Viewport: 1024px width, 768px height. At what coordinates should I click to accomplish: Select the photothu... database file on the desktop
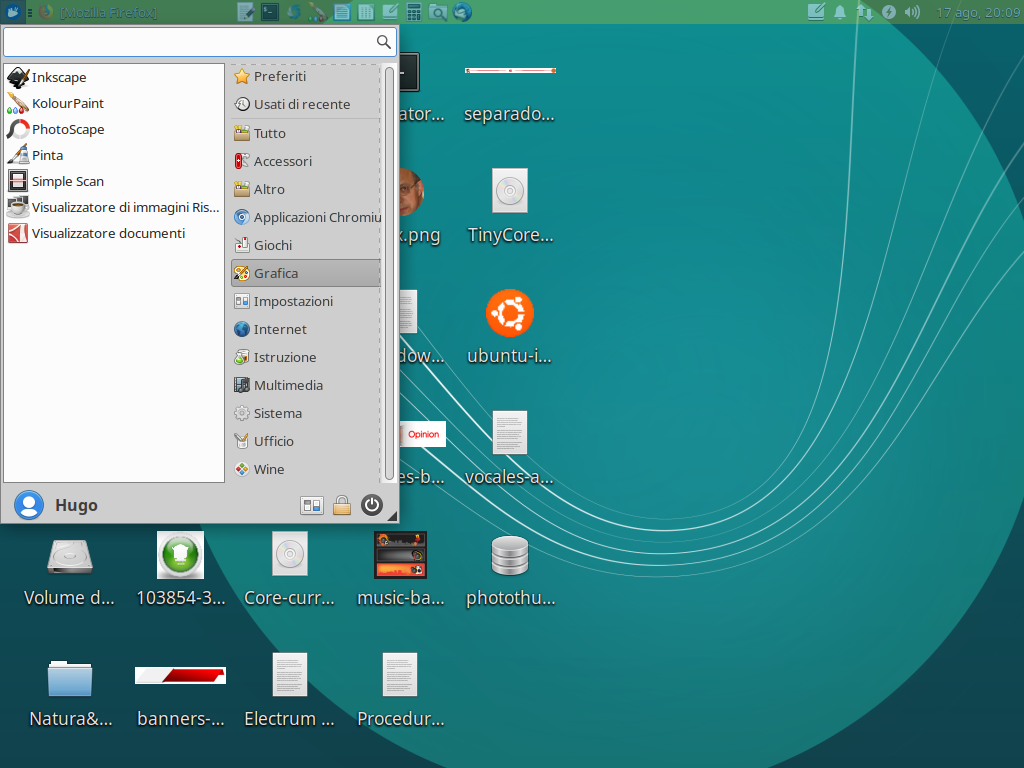point(510,571)
